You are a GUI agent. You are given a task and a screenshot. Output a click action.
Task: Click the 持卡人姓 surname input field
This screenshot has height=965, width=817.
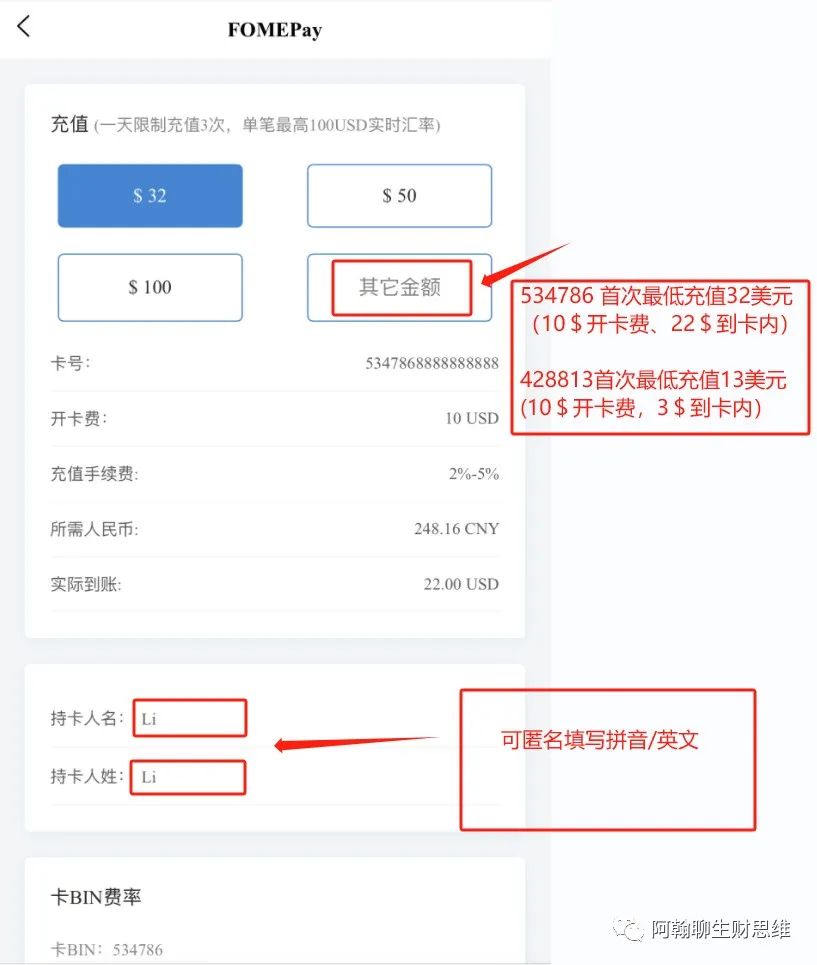188,777
